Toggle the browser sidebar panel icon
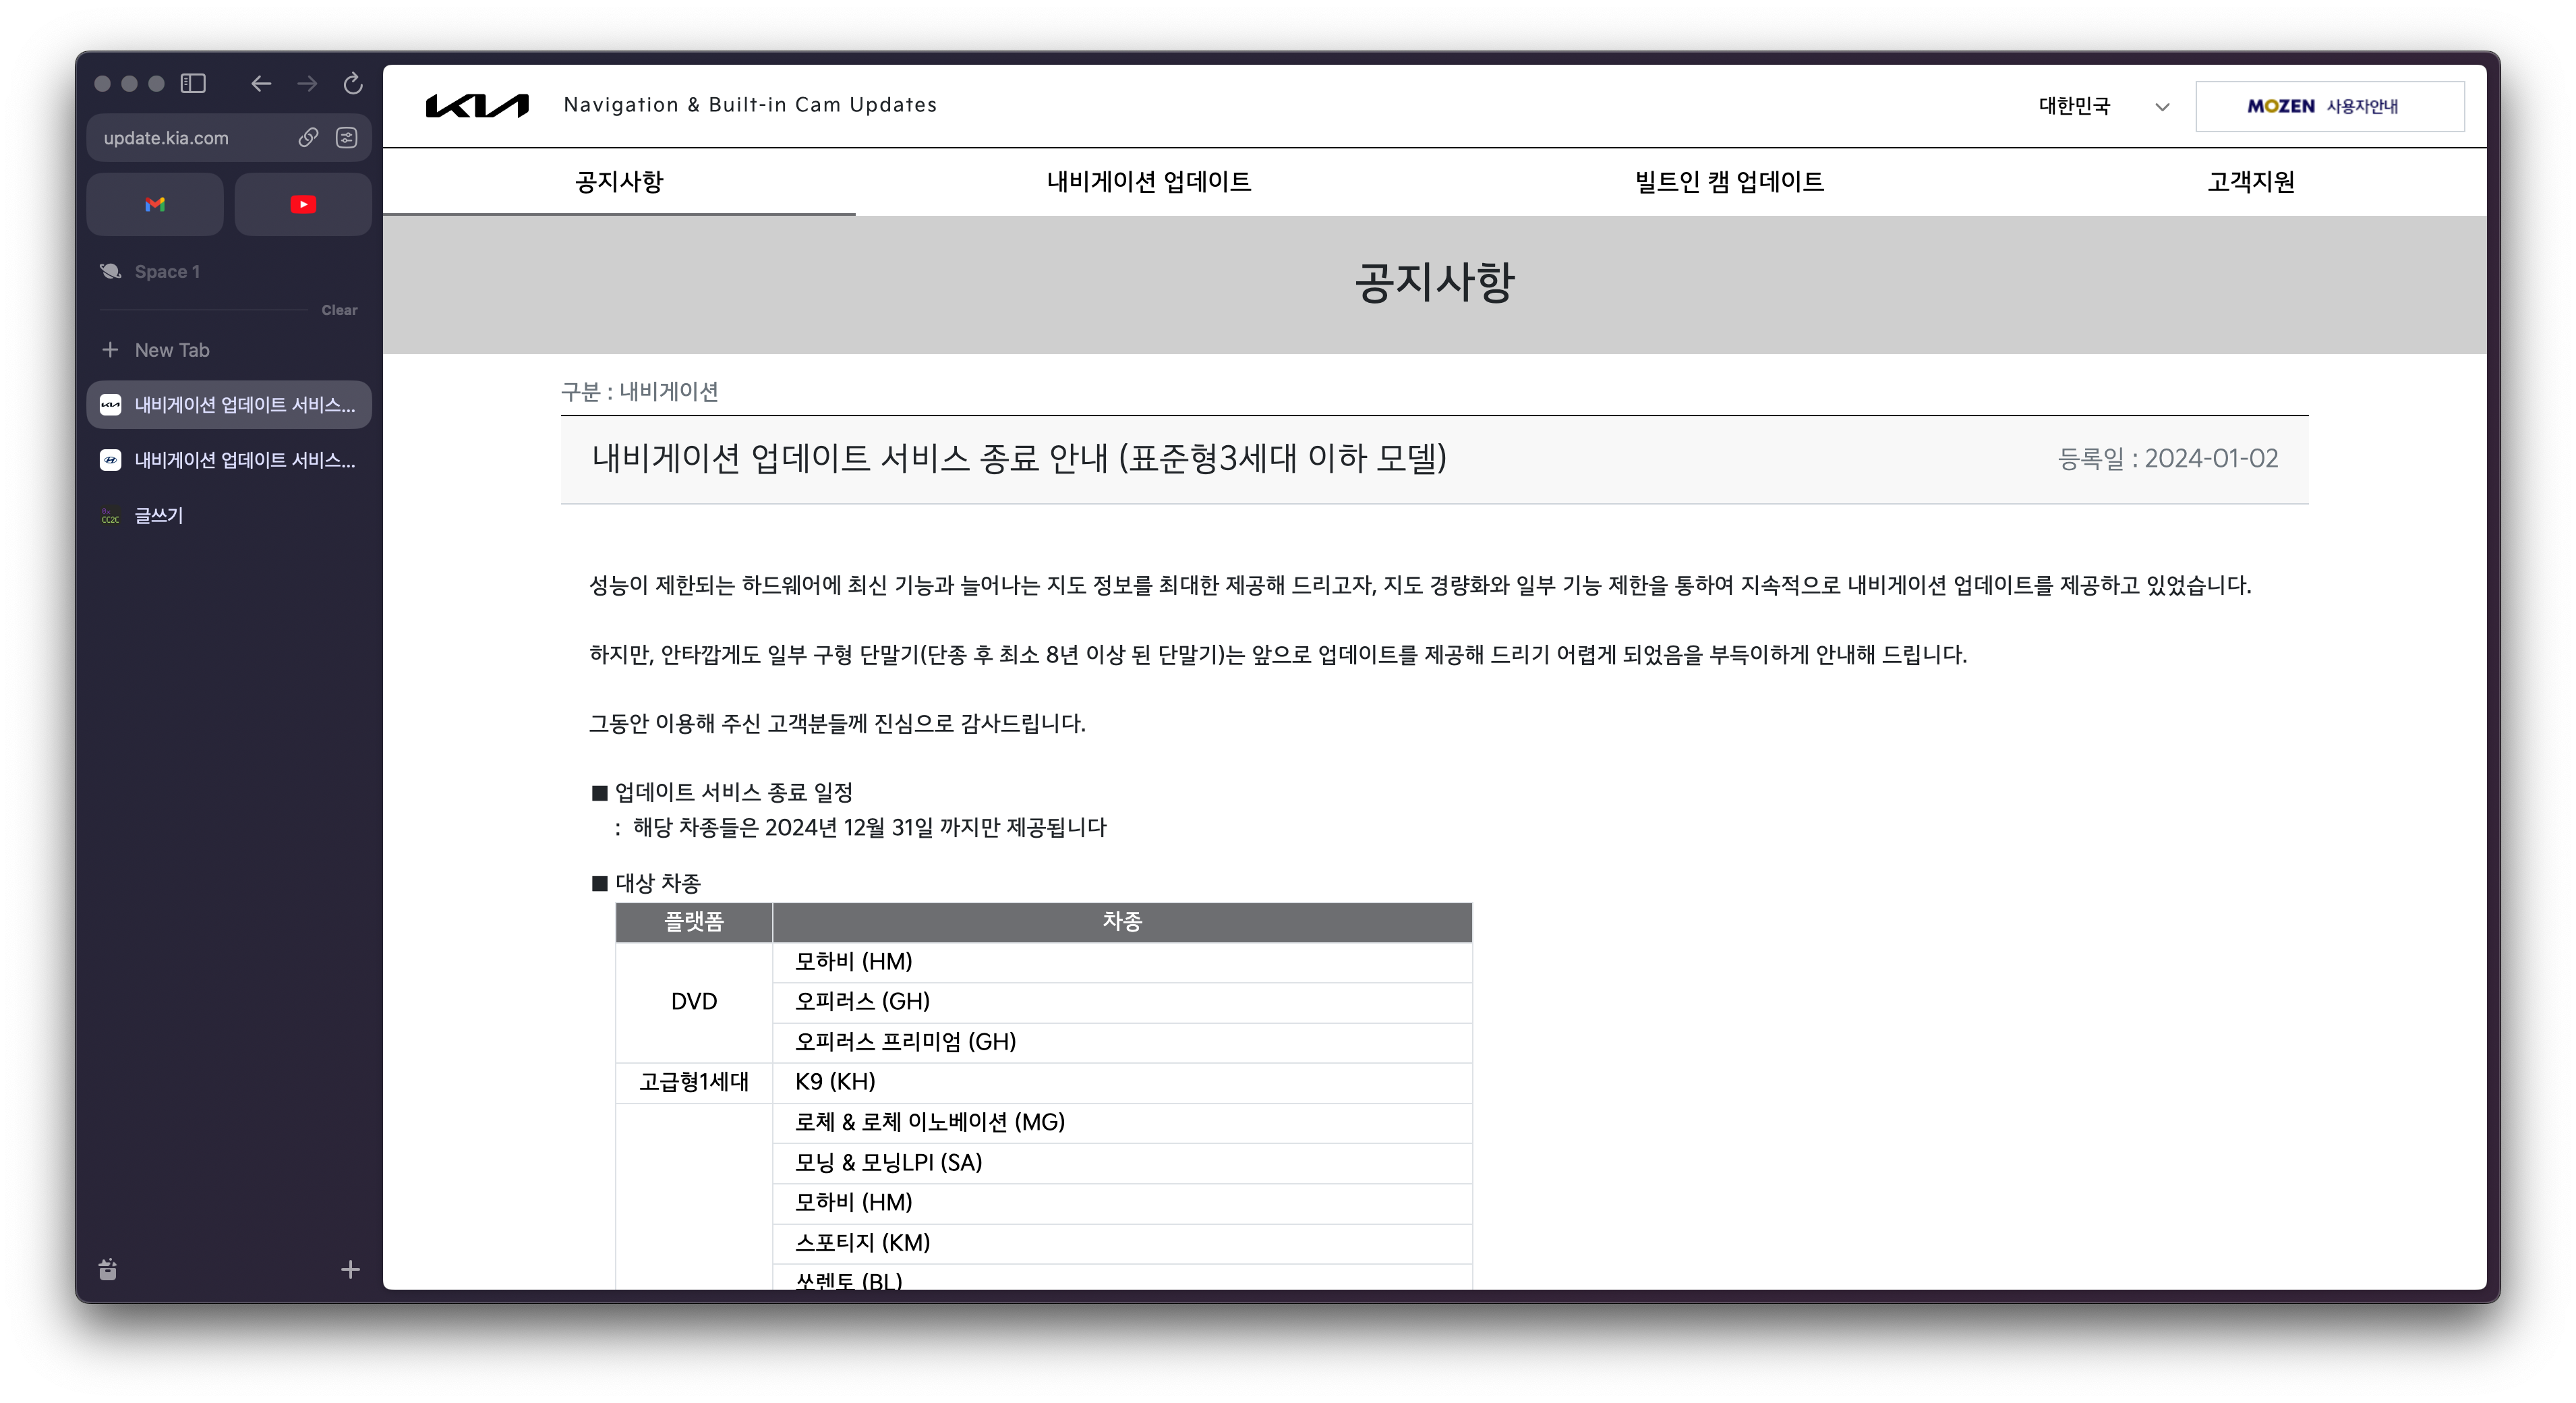The width and height of the screenshot is (2576, 1403). (x=193, y=84)
